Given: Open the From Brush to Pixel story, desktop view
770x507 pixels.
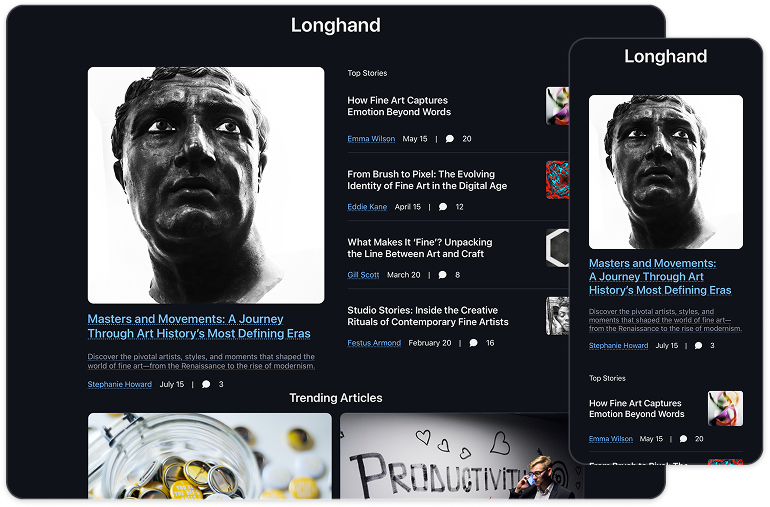Looking at the screenshot, I should [427, 180].
